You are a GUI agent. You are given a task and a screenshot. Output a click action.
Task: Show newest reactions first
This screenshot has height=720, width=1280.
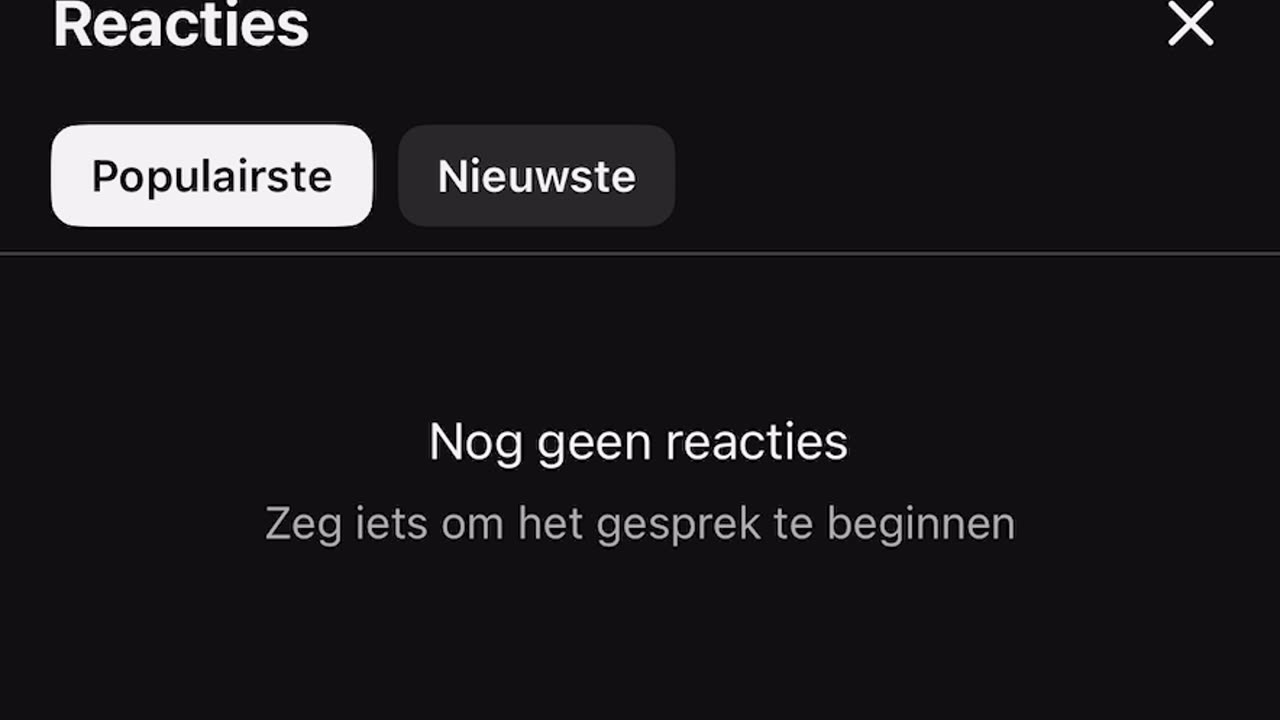click(537, 176)
